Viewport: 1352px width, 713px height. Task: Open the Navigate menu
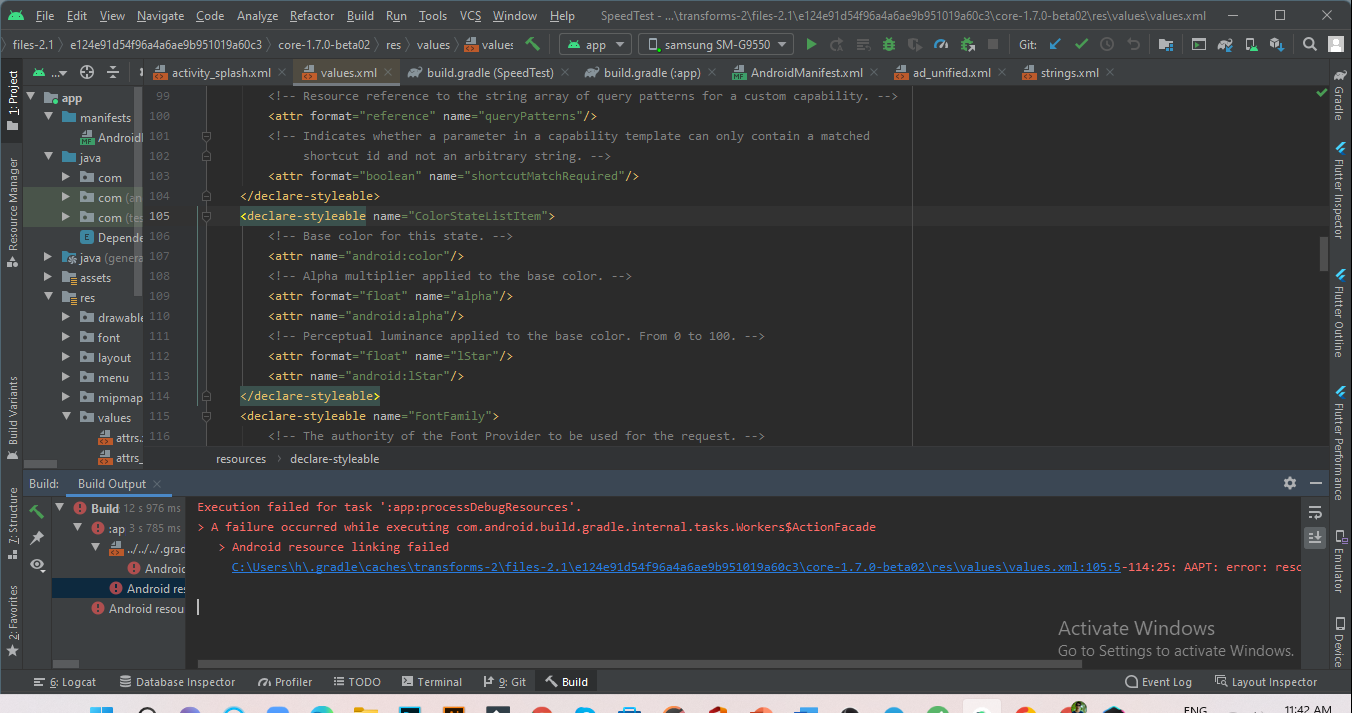coord(160,16)
